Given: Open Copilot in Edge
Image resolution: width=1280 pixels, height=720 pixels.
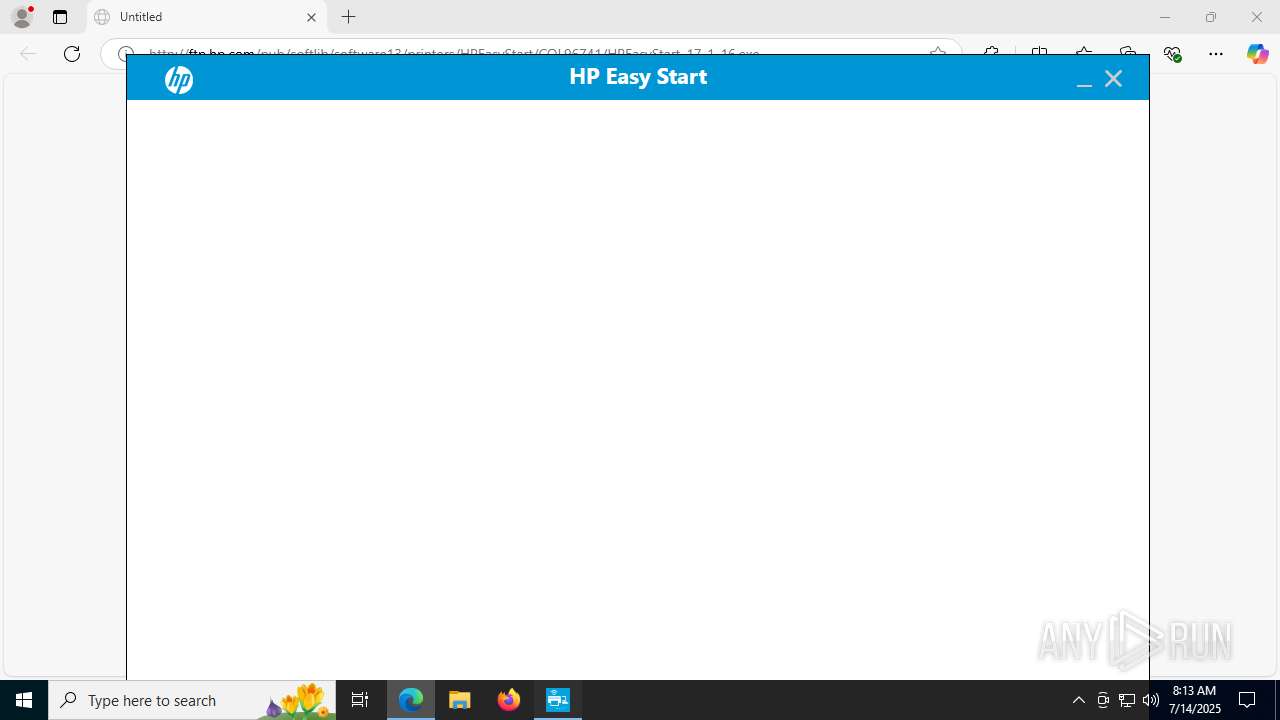Looking at the screenshot, I should [1257, 54].
